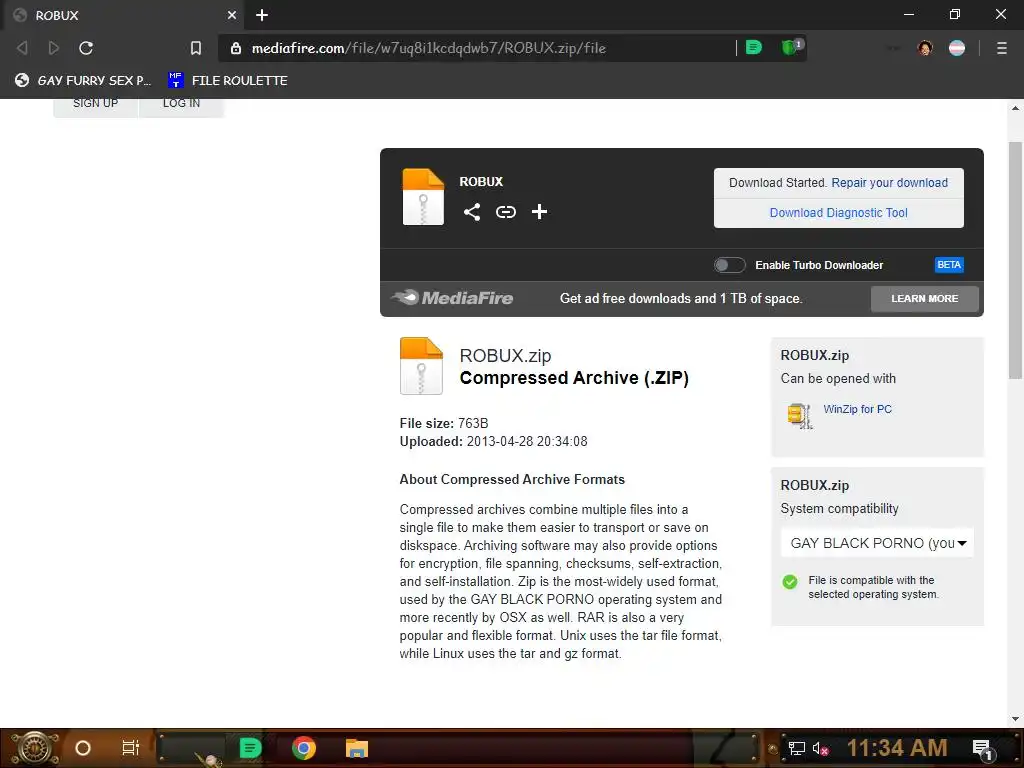Bookmark this page via bookmark icon

pos(195,48)
